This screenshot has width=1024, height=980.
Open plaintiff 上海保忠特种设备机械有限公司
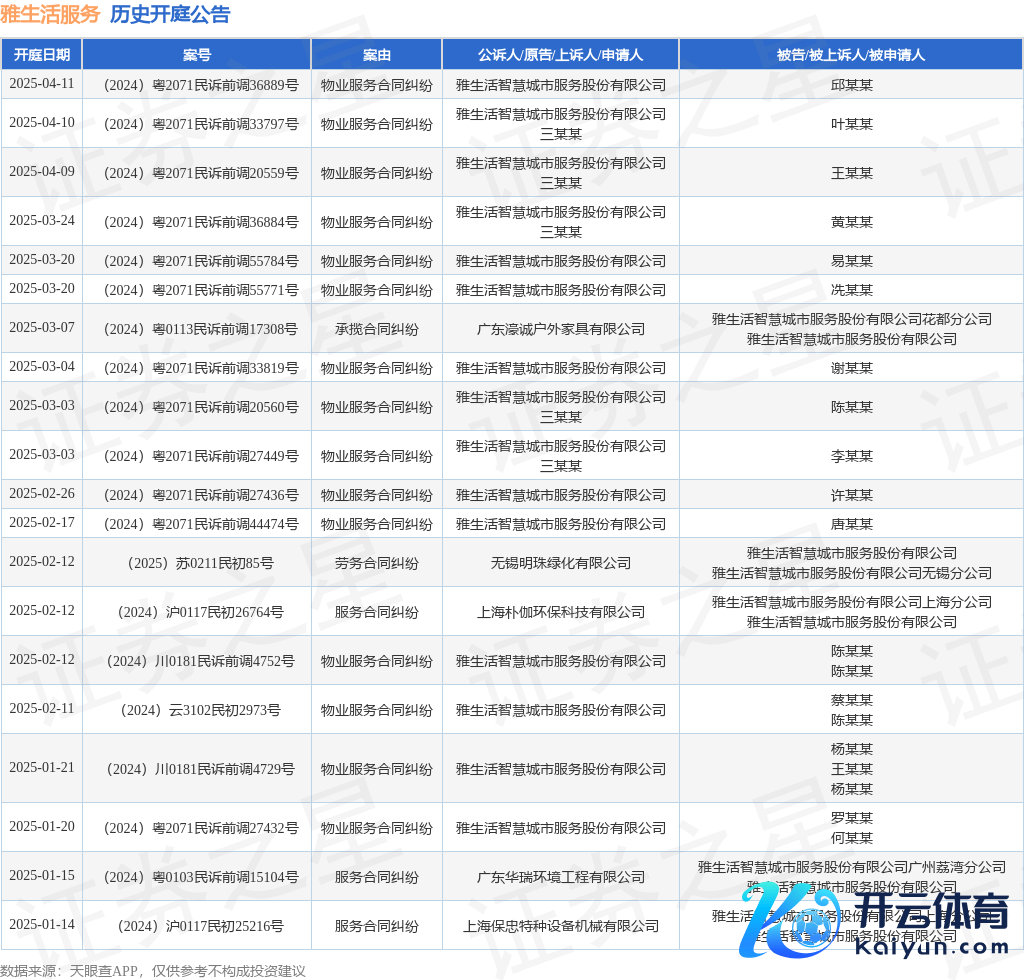pos(560,926)
